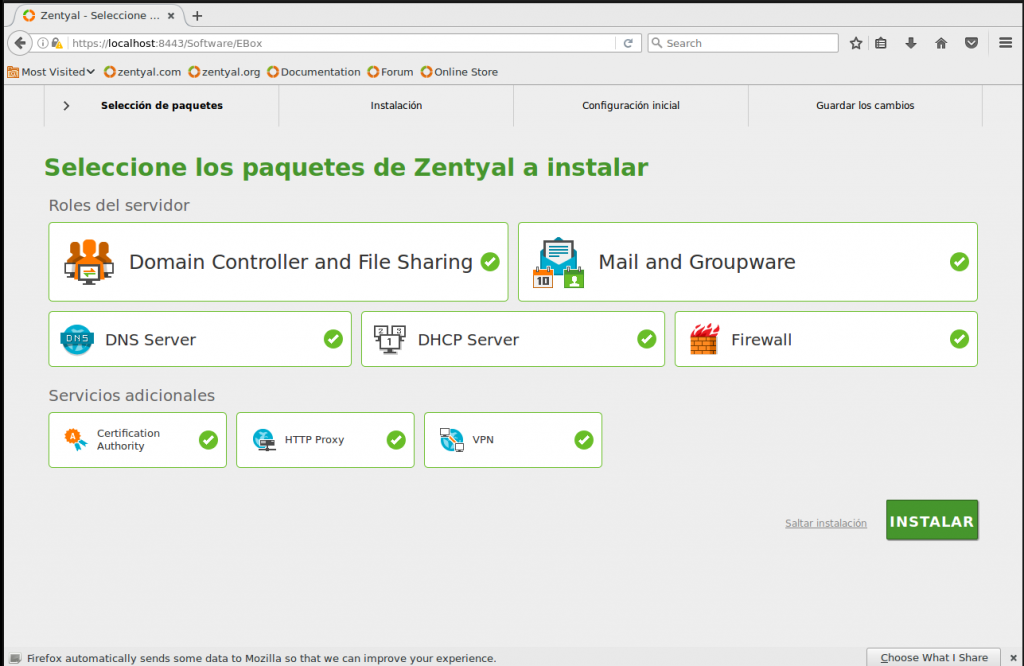The height and width of the screenshot is (666, 1024).
Task: Click the Firefox Search input field
Action: 750,43
